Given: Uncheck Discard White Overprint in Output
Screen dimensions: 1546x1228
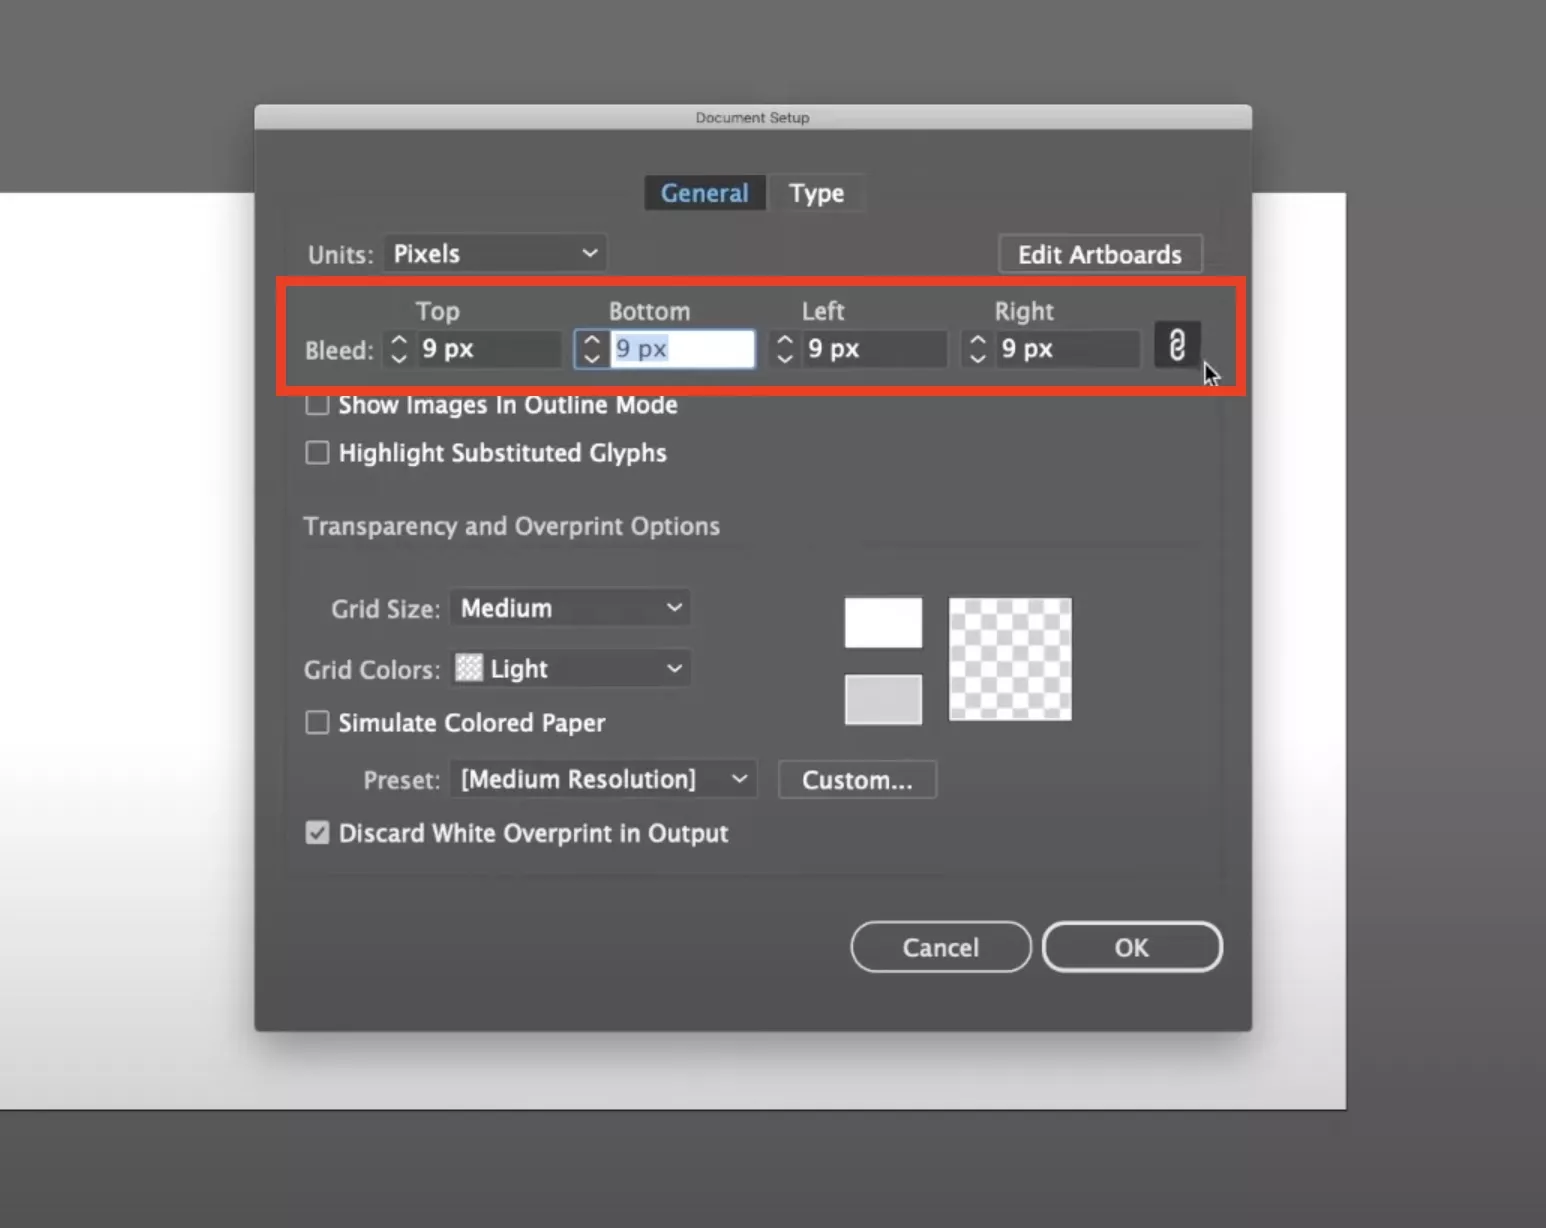Looking at the screenshot, I should 317,833.
